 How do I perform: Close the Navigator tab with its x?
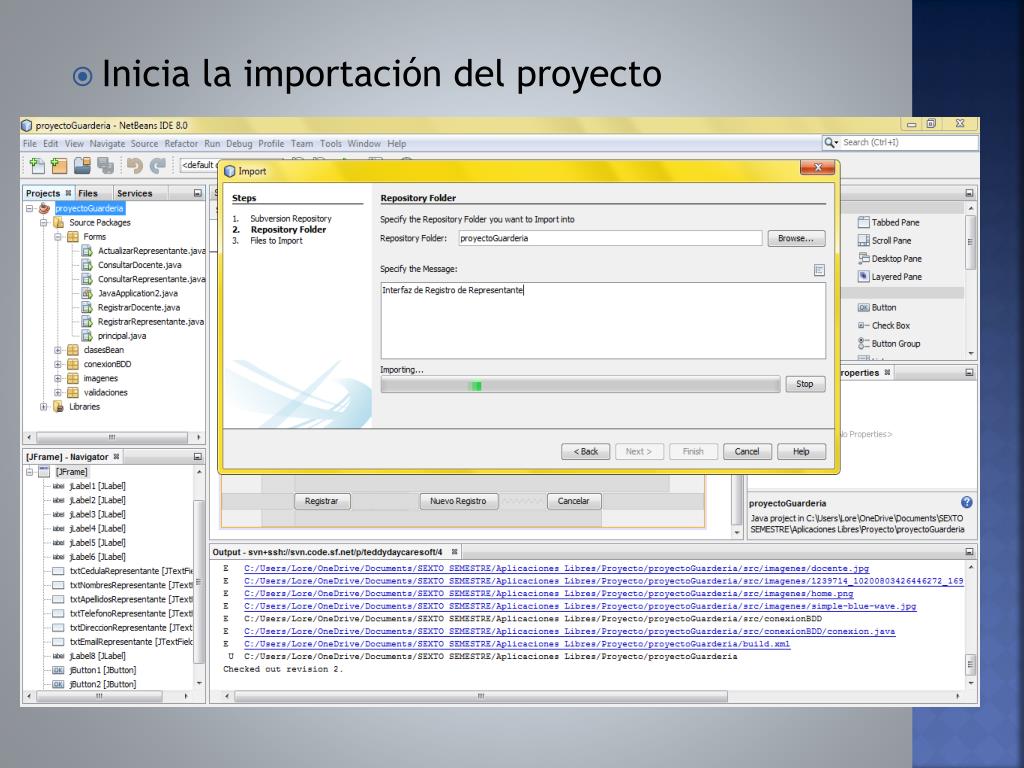click(x=116, y=456)
